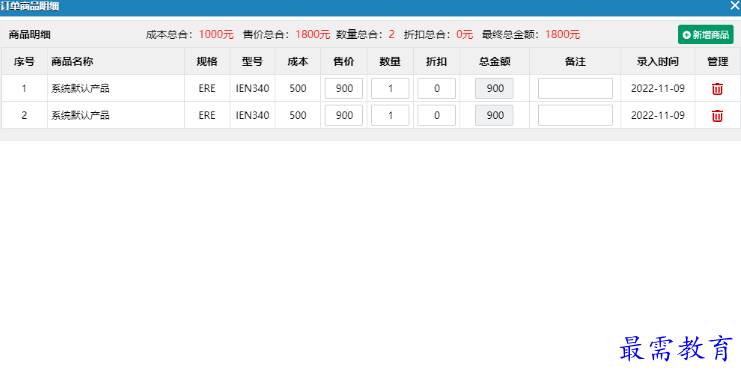Edit the 售价 field in row 2
The image size is (741, 380).
coord(344,115)
